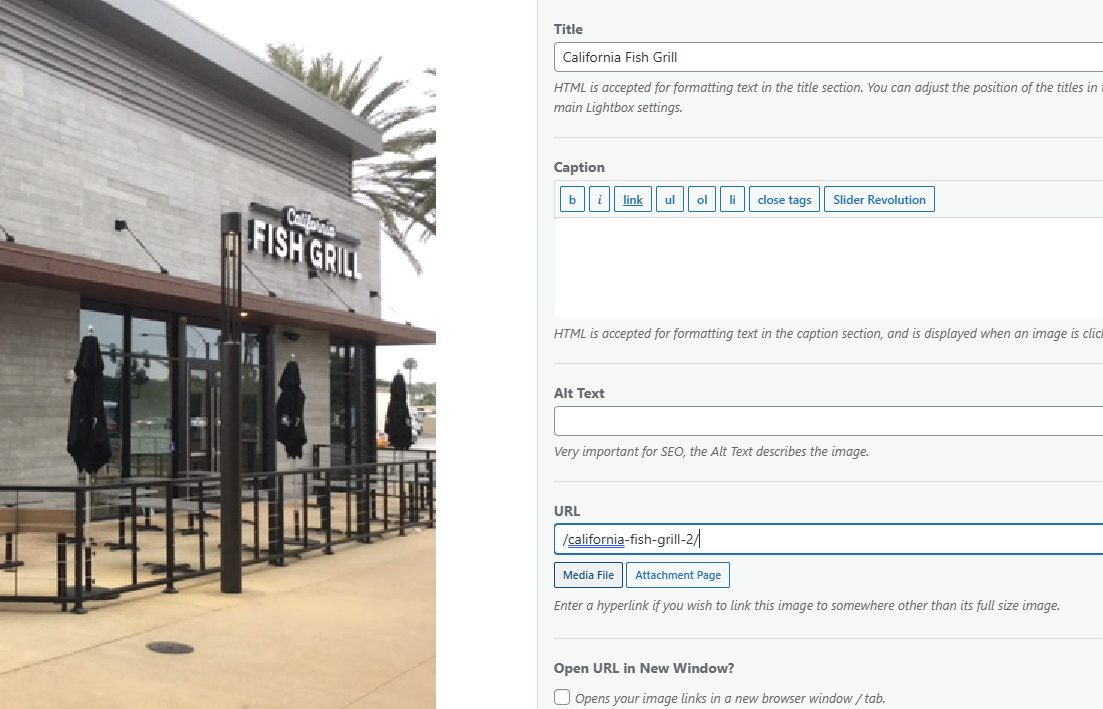Click the 'Opens your image links' checkbox label
This screenshot has width=1103, height=709.
[730, 698]
